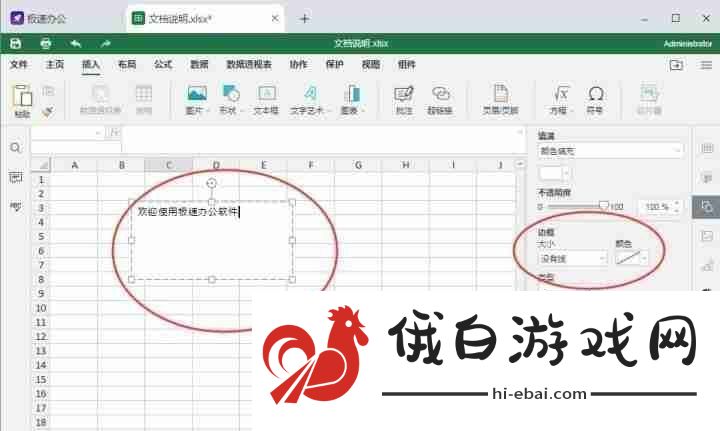Click the text box rotation handle
The height and width of the screenshot is (431, 720).
click(x=211, y=184)
